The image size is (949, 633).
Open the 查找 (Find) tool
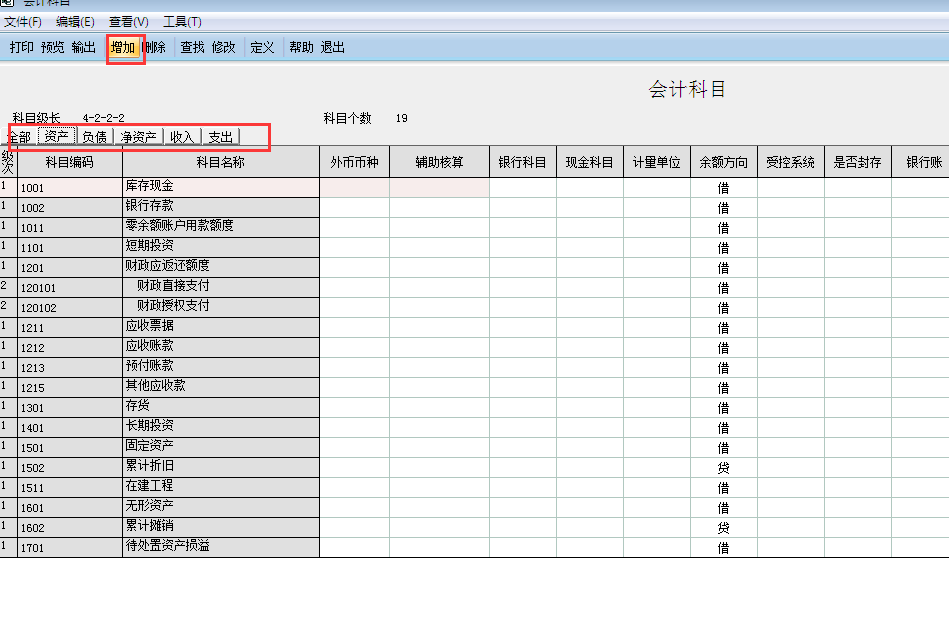(x=192, y=47)
